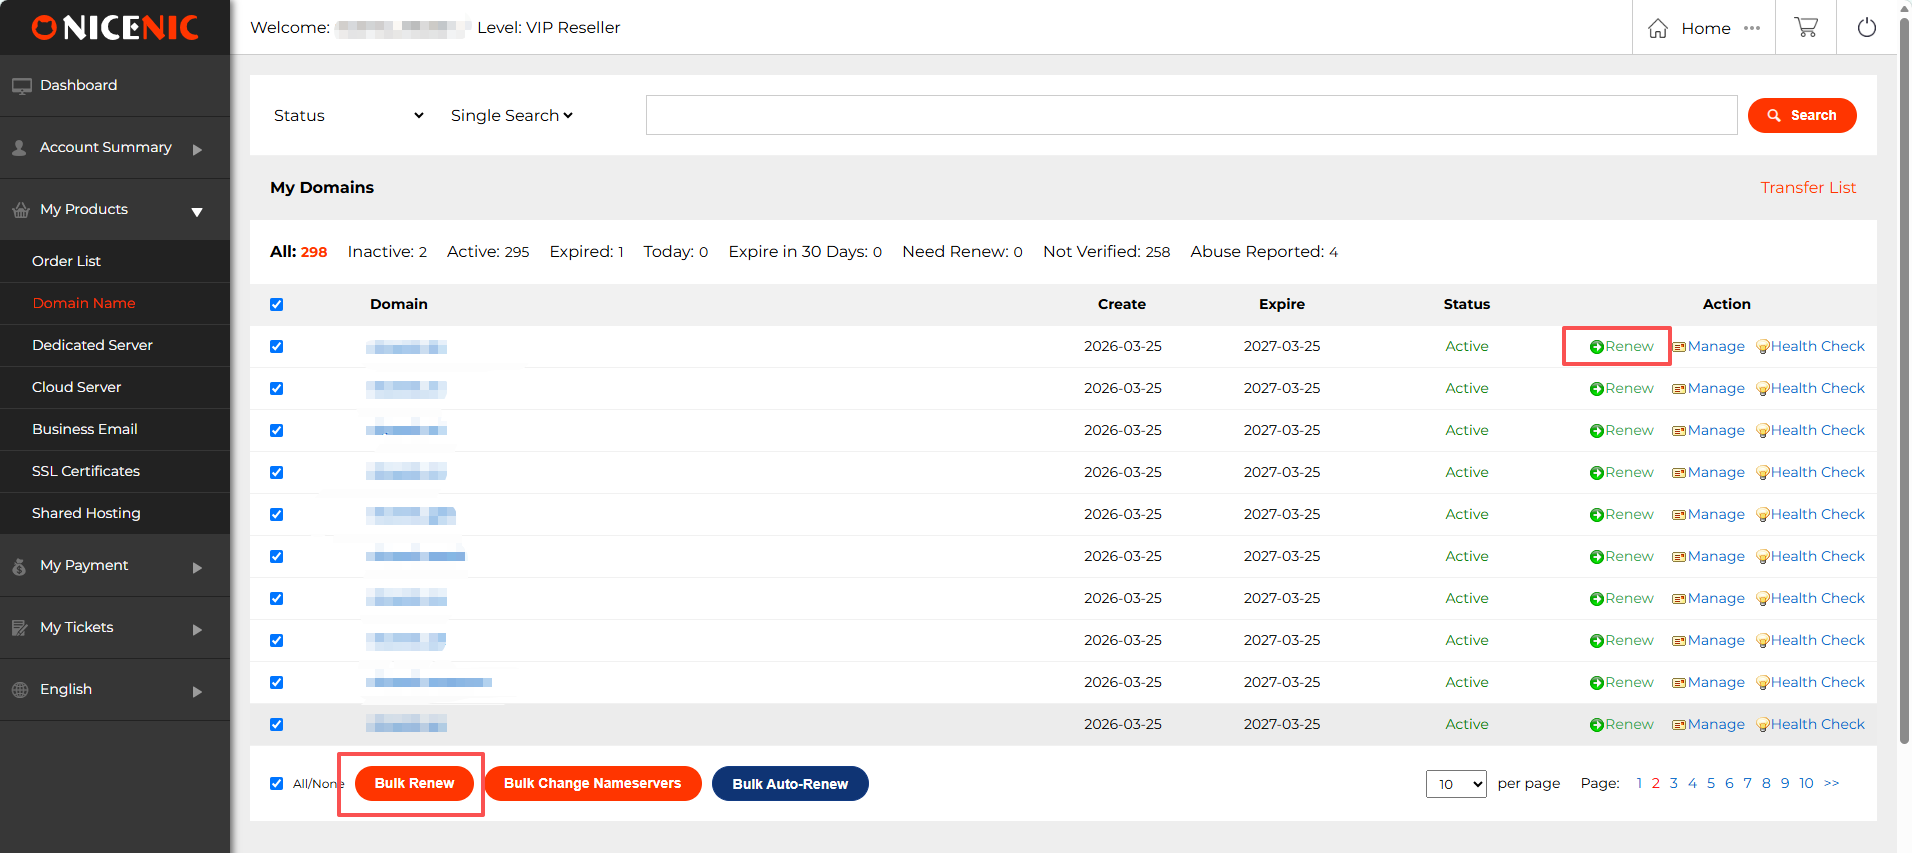This screenshot has width=1912, height=853.
Task: Click the green Renew icon in the seventh row
Action: tap(1597, 599)
